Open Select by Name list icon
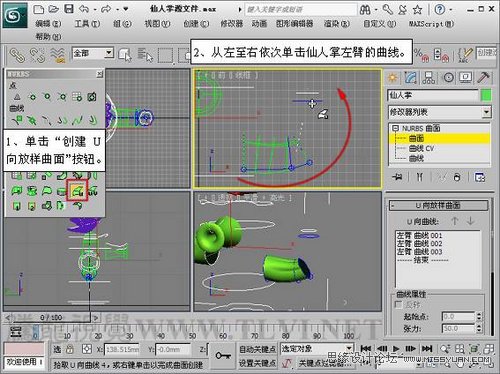Image resolution: width=500 pixels, height=374 pixels. [x=145, y=55]
